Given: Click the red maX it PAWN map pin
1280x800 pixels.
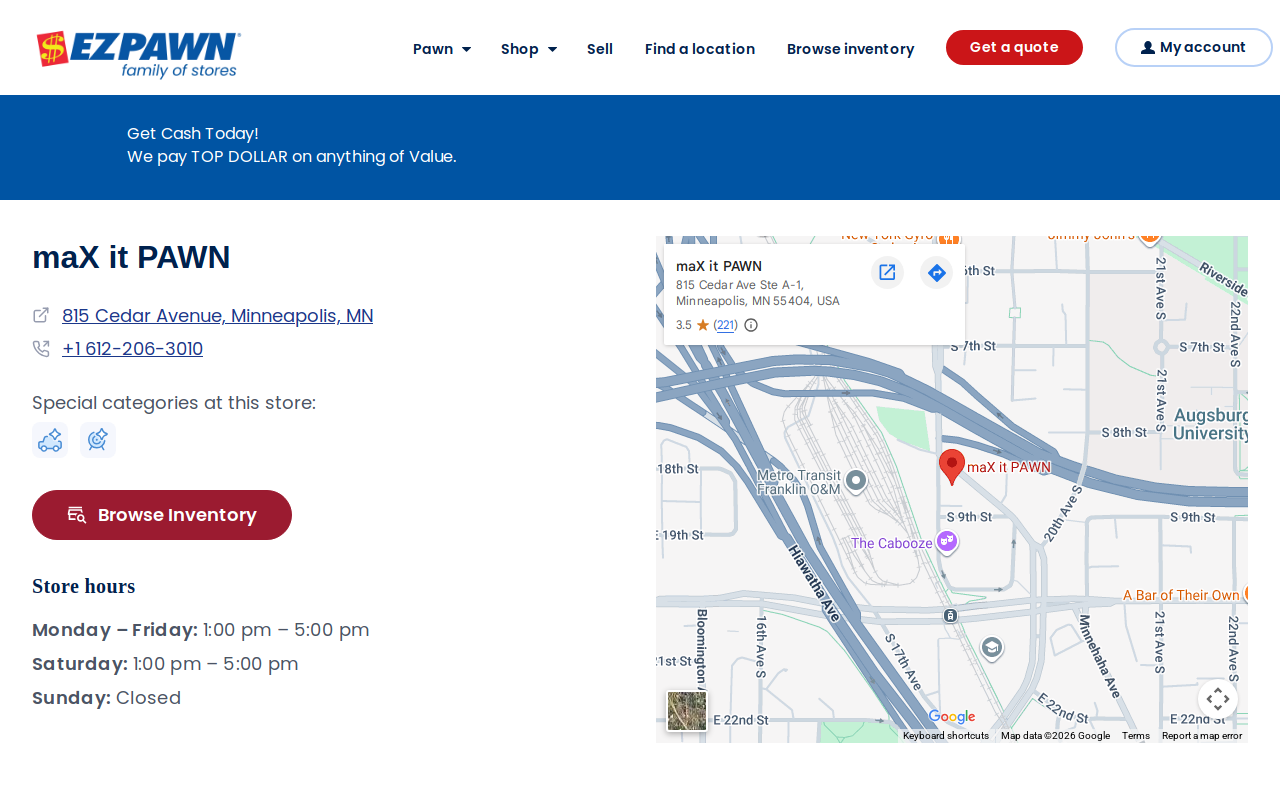Looking at the screenshot, I should pos(952,467).
